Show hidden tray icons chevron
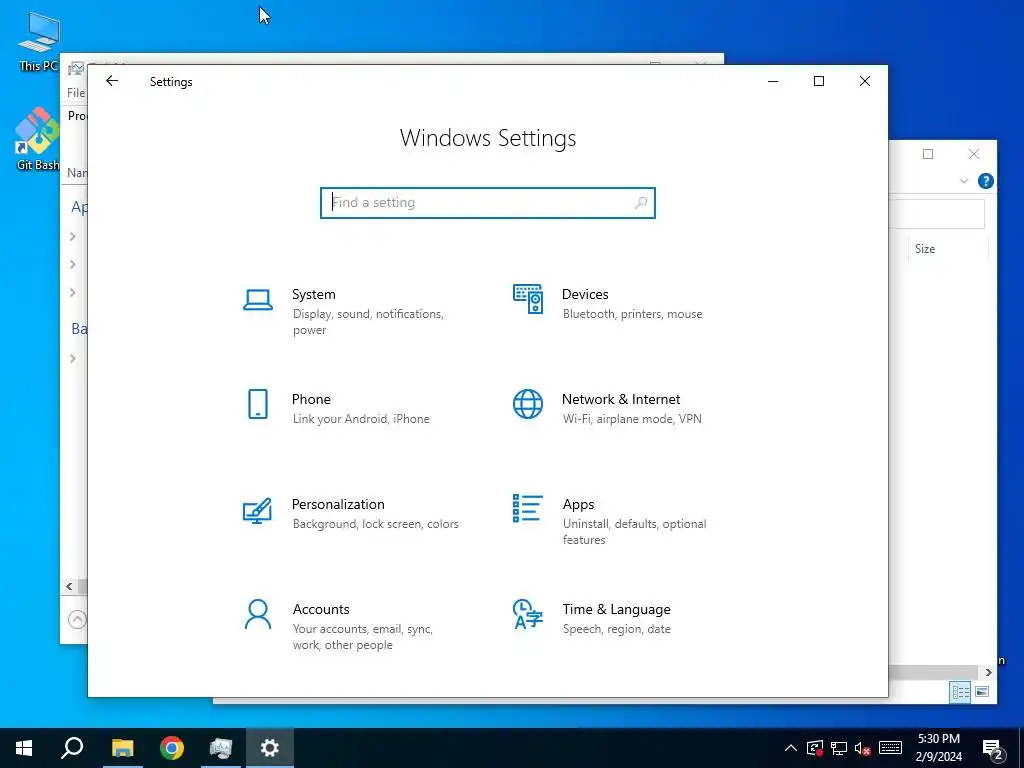 tap(790, 748)
